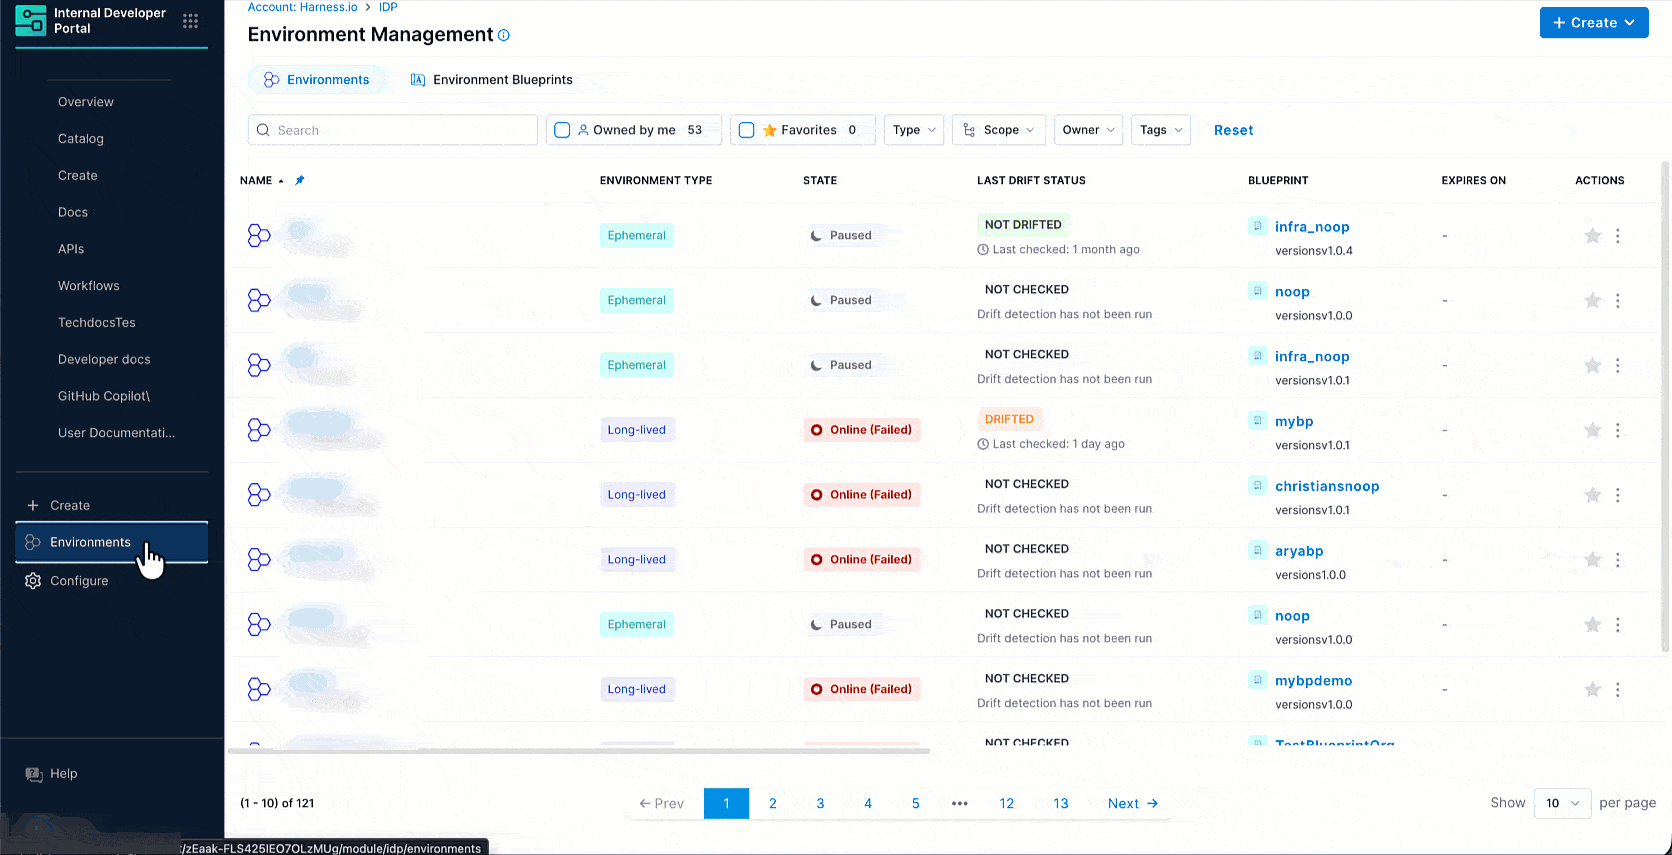The image size is (1672, 855).
Task: Open the per page count dropdown
Action: point(1561,803)
